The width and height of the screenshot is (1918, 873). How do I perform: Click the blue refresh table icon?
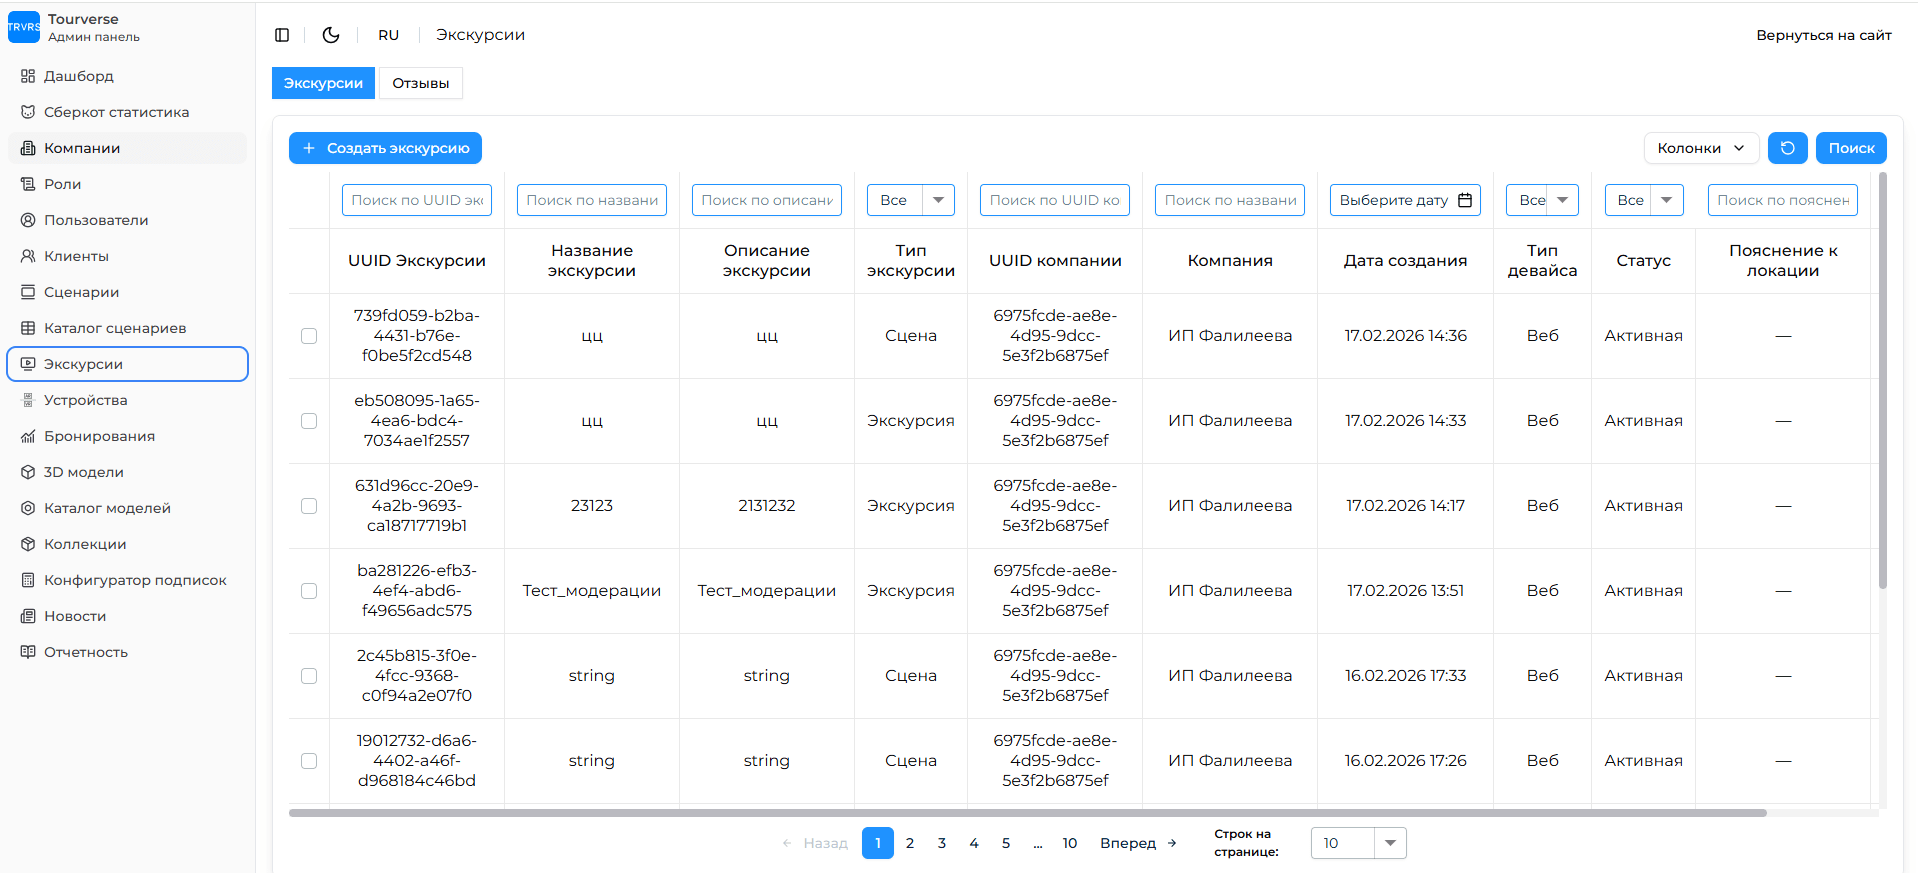(1787, 148)
